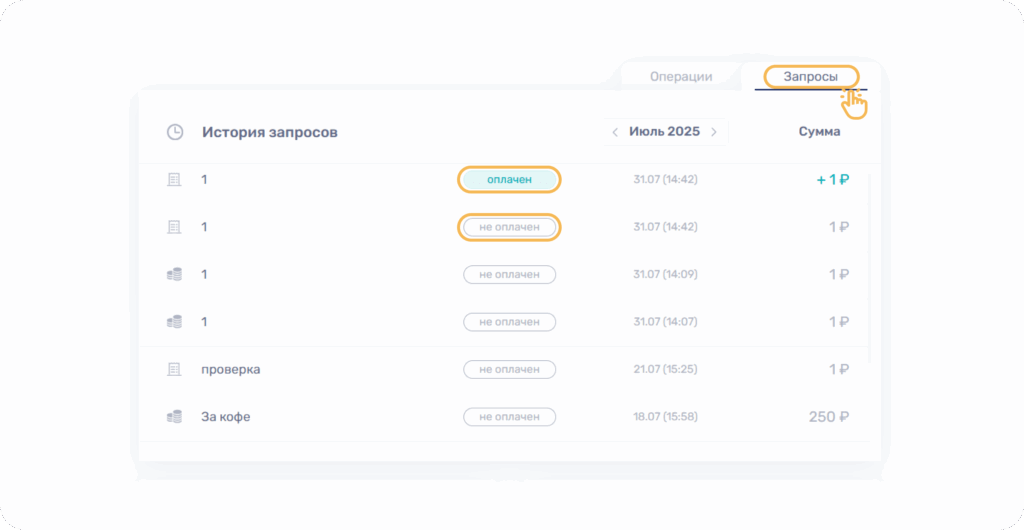The width and height of the screenshot is (1024, 530).
Task: Click the building icon in the оплачен row
Action: (174, 179)
